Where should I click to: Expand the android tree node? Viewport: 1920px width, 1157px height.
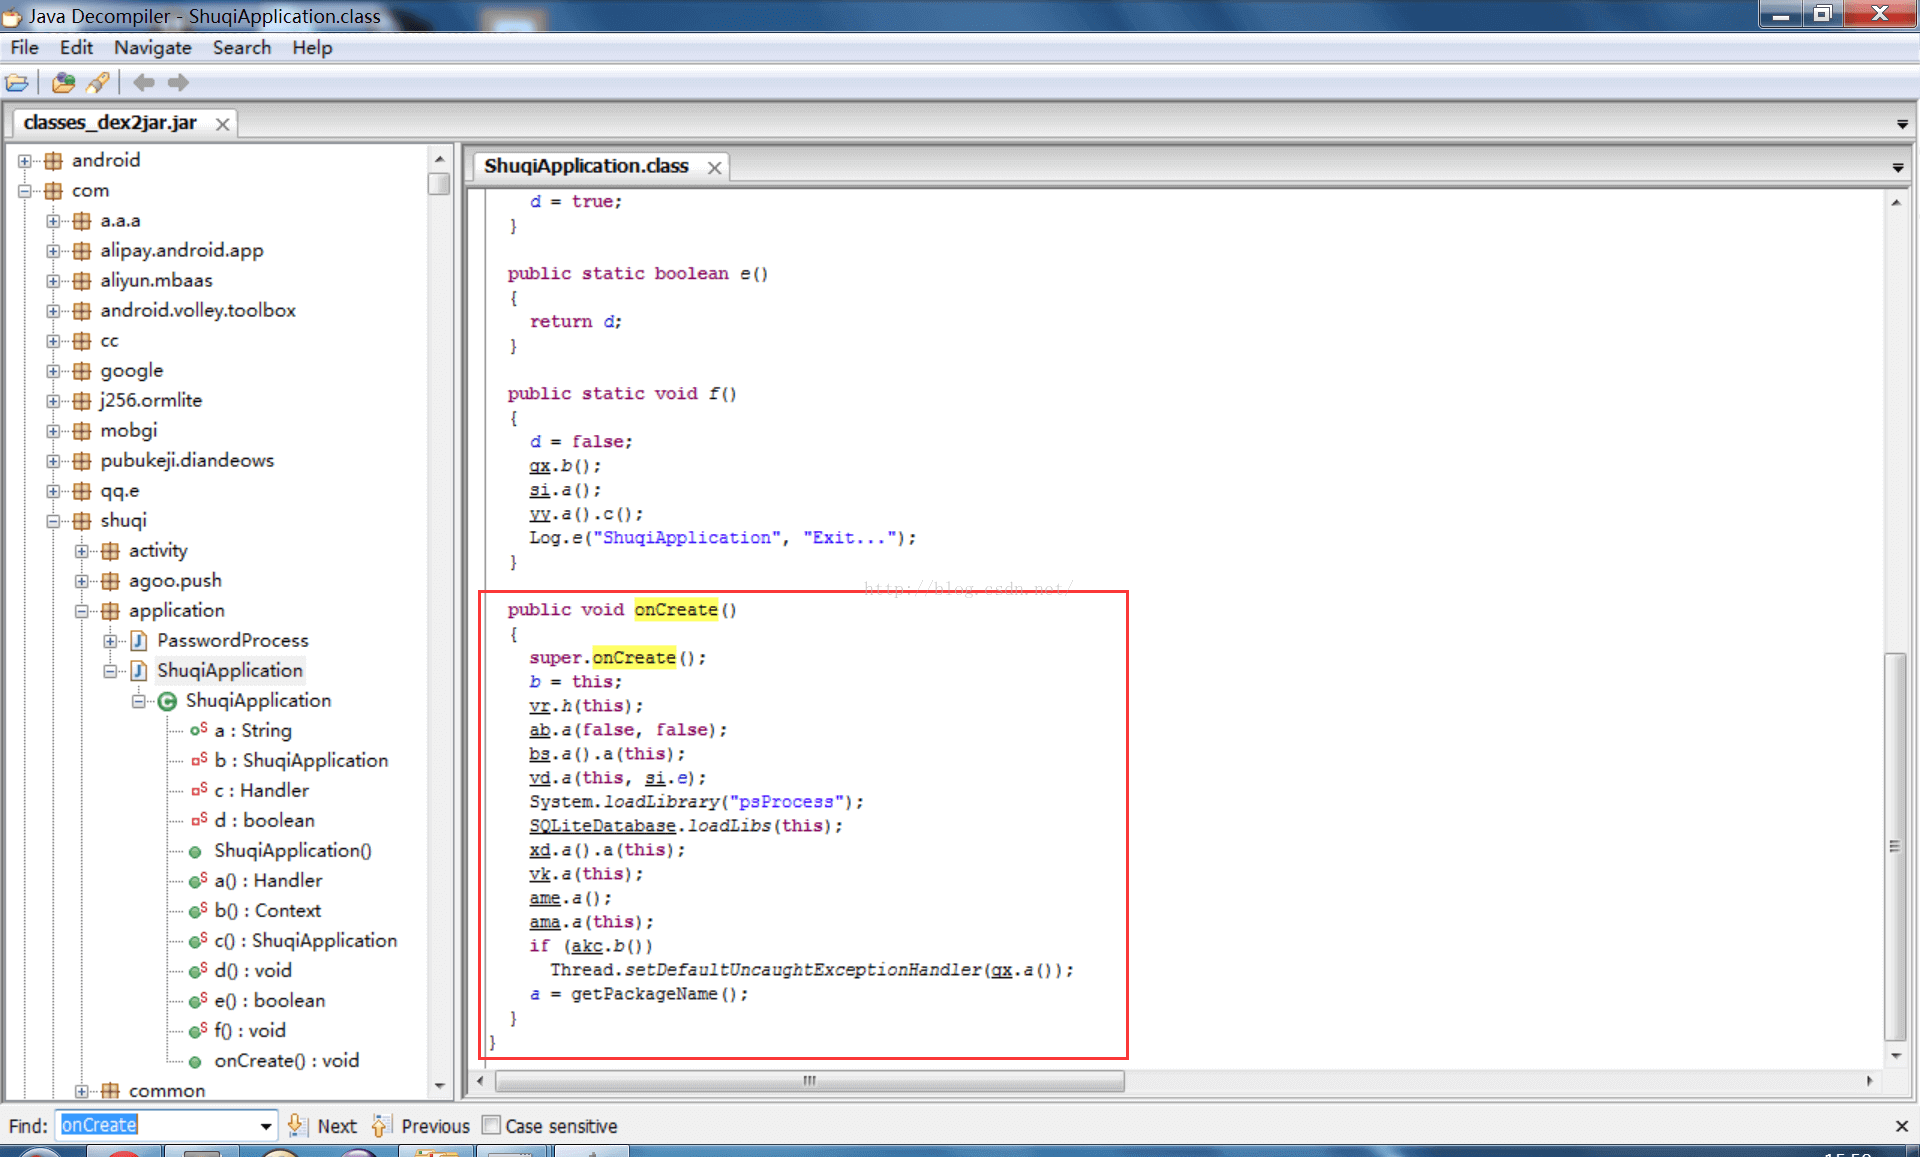click(x=25, y=160)
